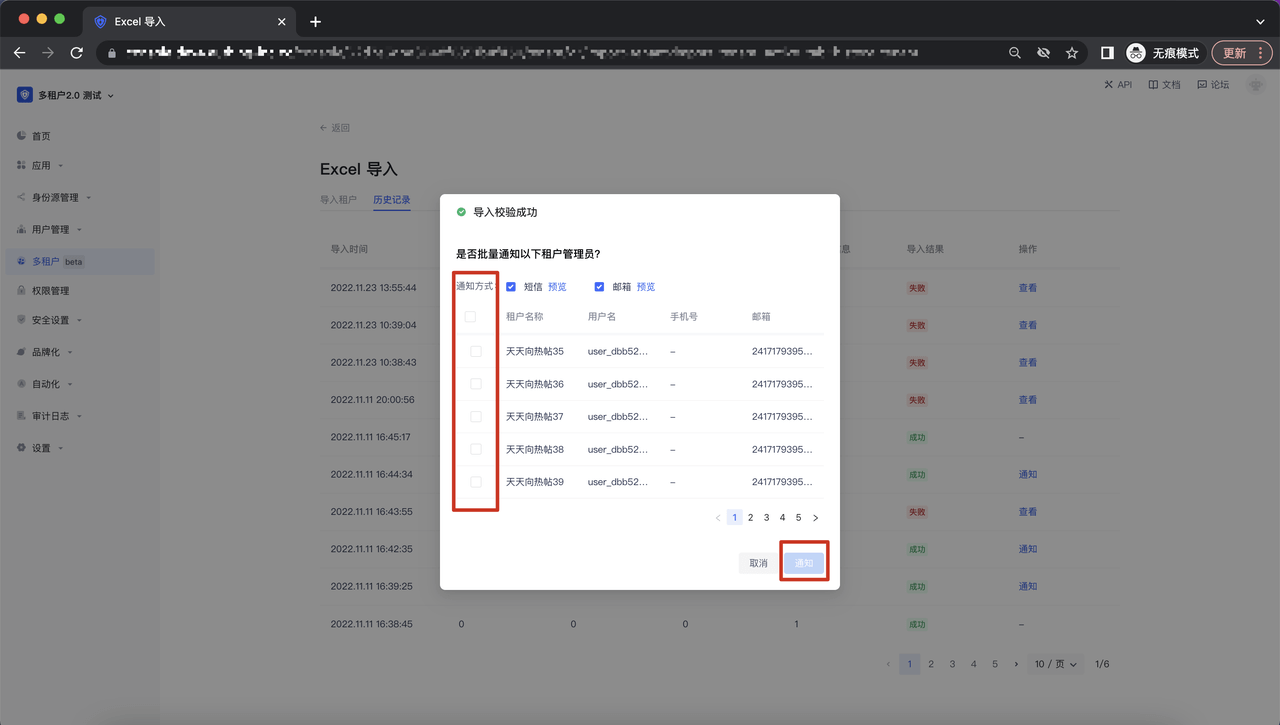
Task: Expand the 用户管理 sidebar menu
Action: pyautogui.click(x=51, y=229)
